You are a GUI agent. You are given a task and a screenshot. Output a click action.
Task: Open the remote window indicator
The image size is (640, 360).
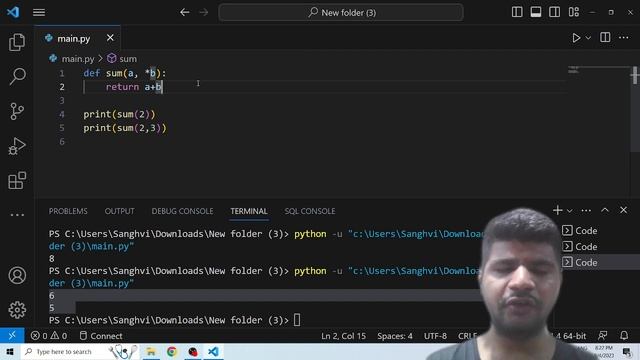point(12,336)
